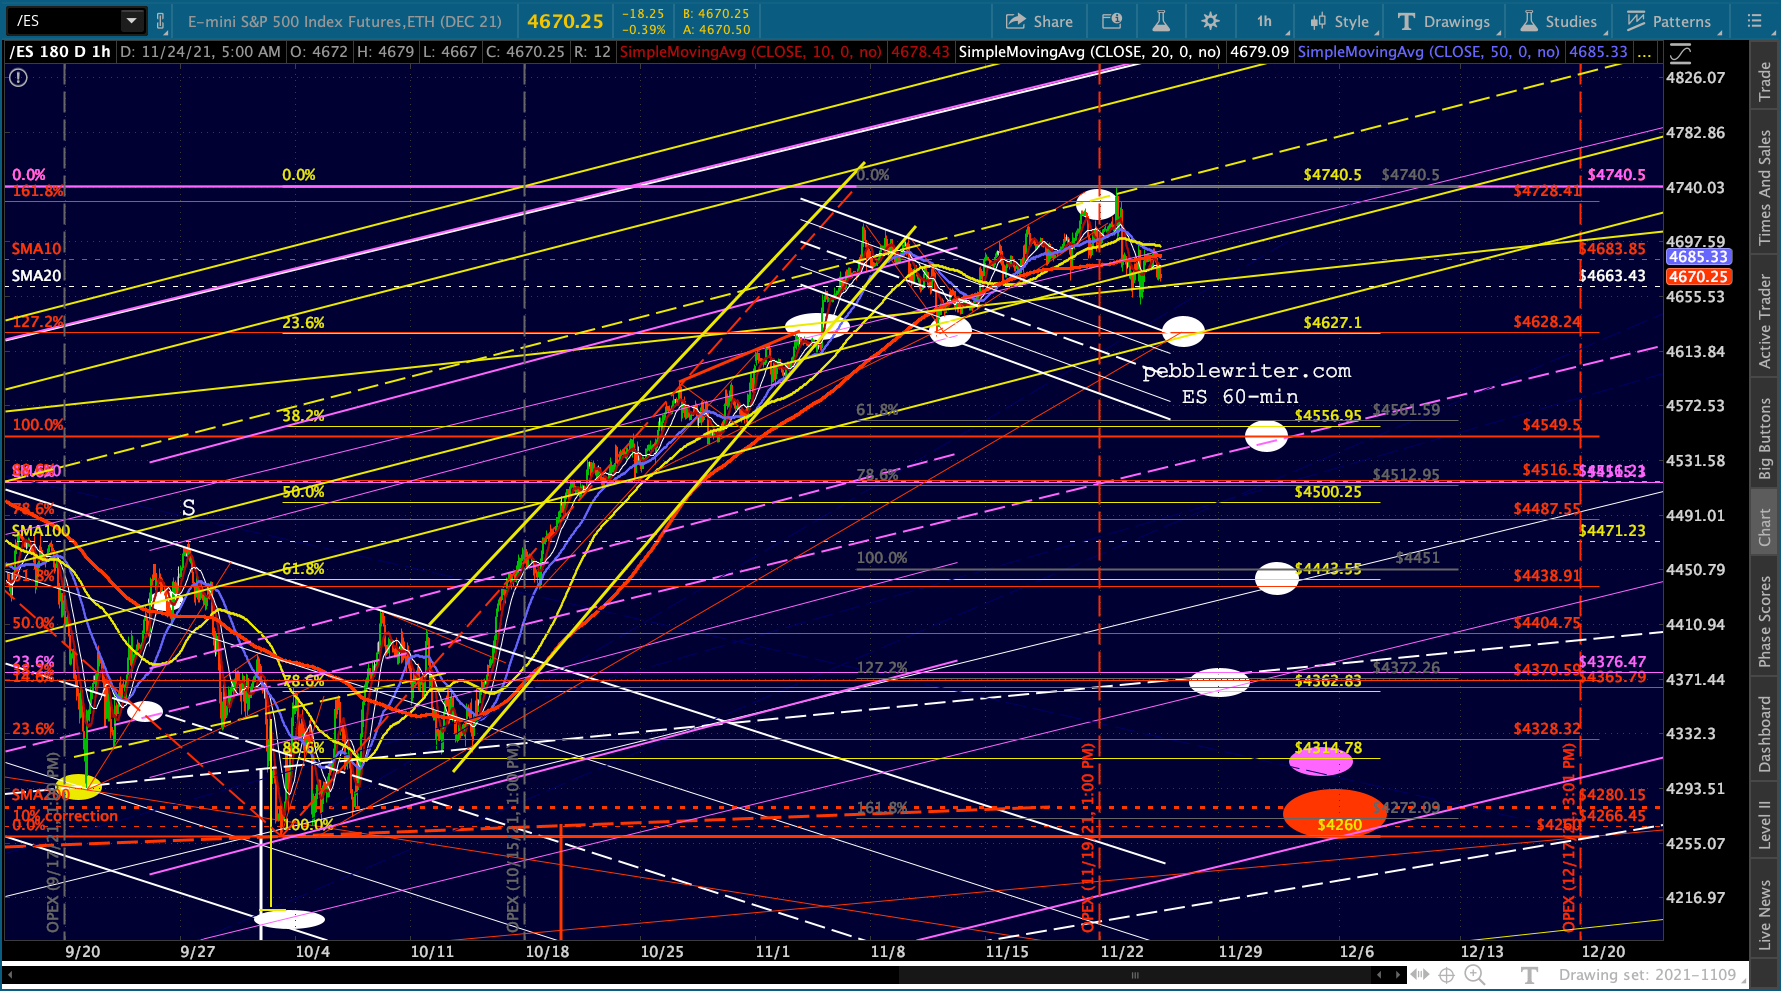Open the symbol dropdown arrow for /ES
The image size is (1781, 991).
click(132, 21)
